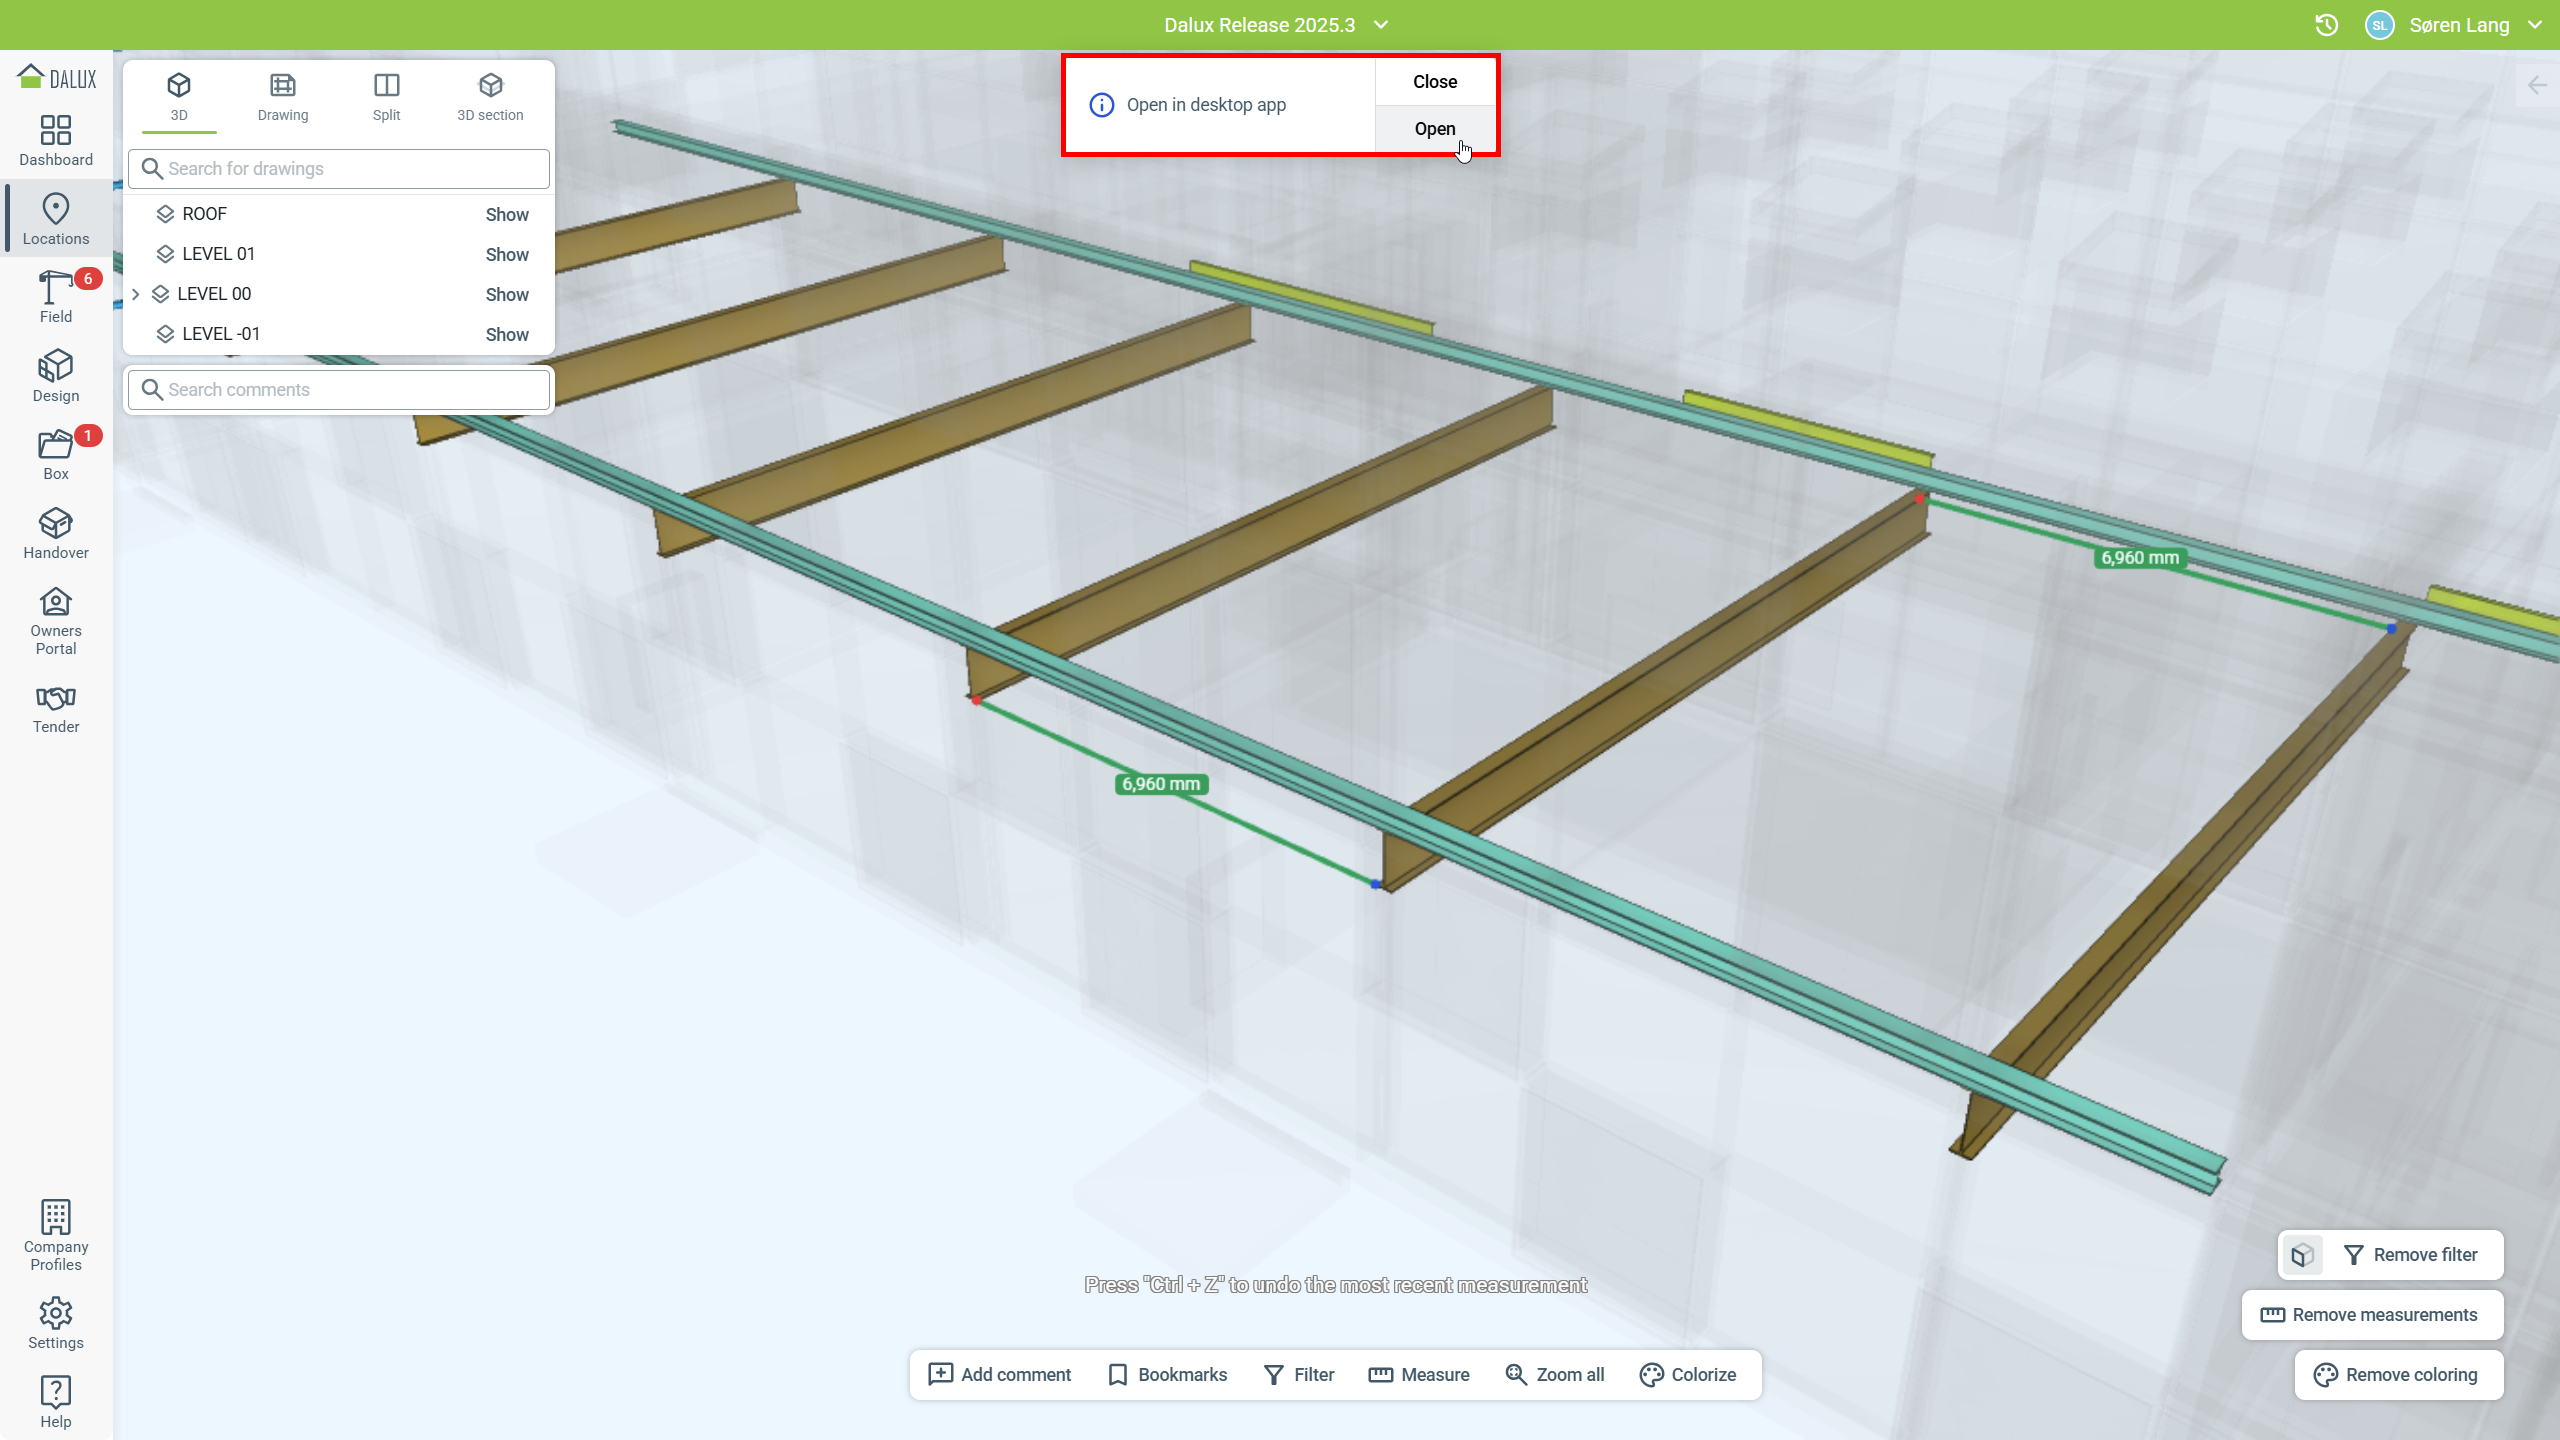
Task: Expand the LEVEL 00 tree item
Action: [136, 294]
